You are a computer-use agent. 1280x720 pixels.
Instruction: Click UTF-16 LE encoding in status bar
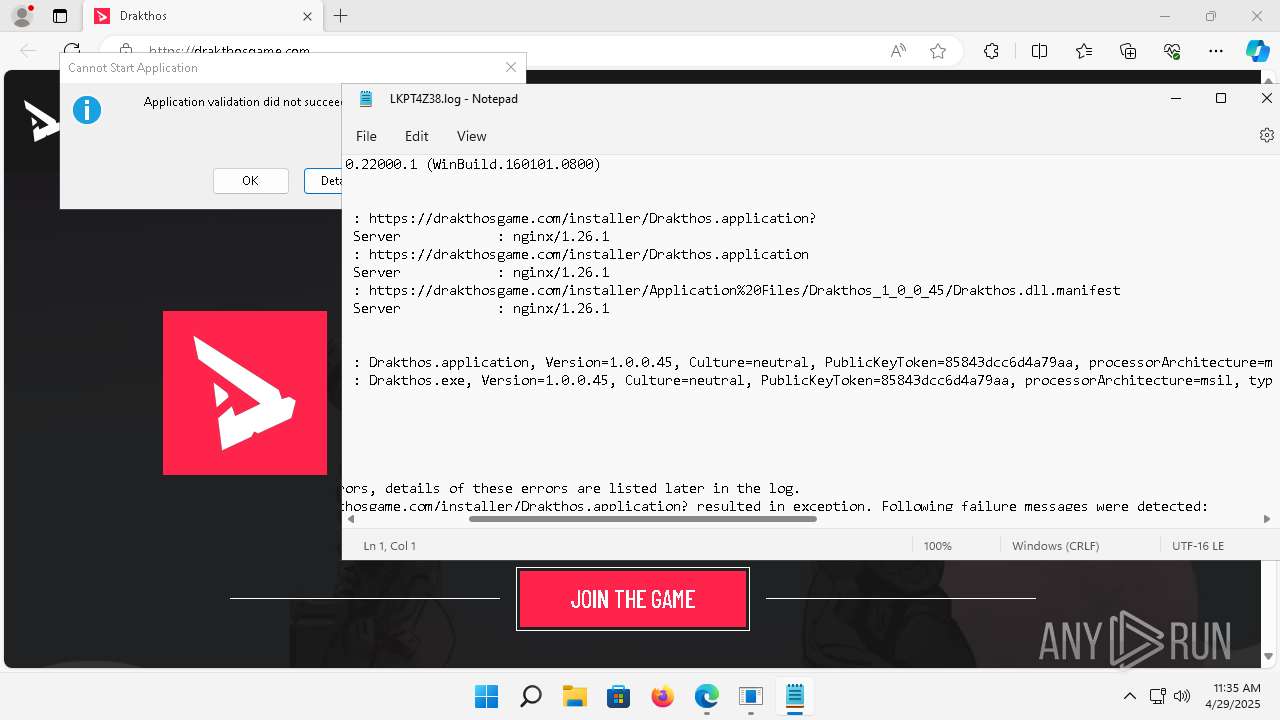(x=1198, y=546)
